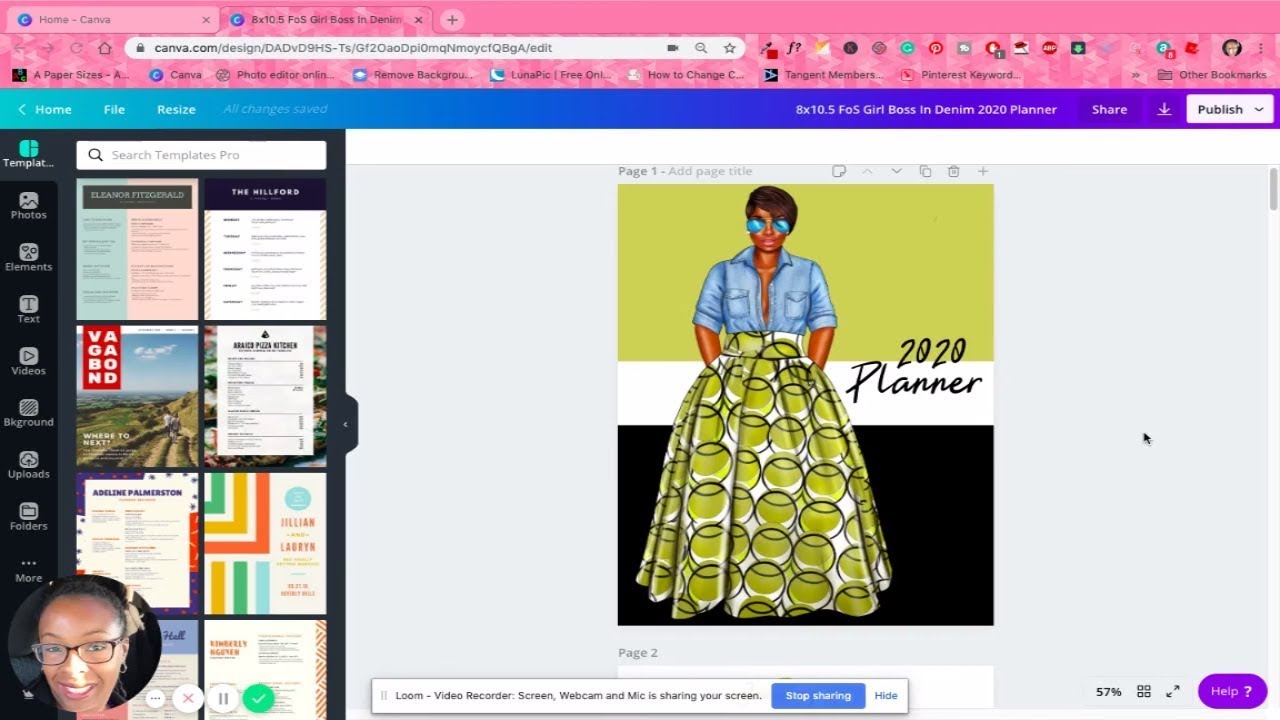Enter fullscreen presentation mode
Image resolution: width=1280 pixels, height=720 pixels.
click(1173, 691)
